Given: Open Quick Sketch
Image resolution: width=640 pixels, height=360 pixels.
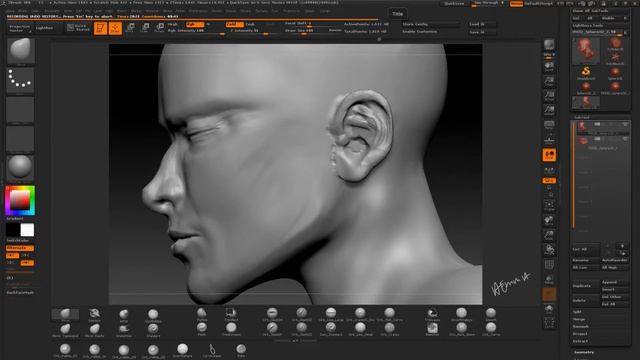Looking at the screenshot, I should tap(78, 28).
